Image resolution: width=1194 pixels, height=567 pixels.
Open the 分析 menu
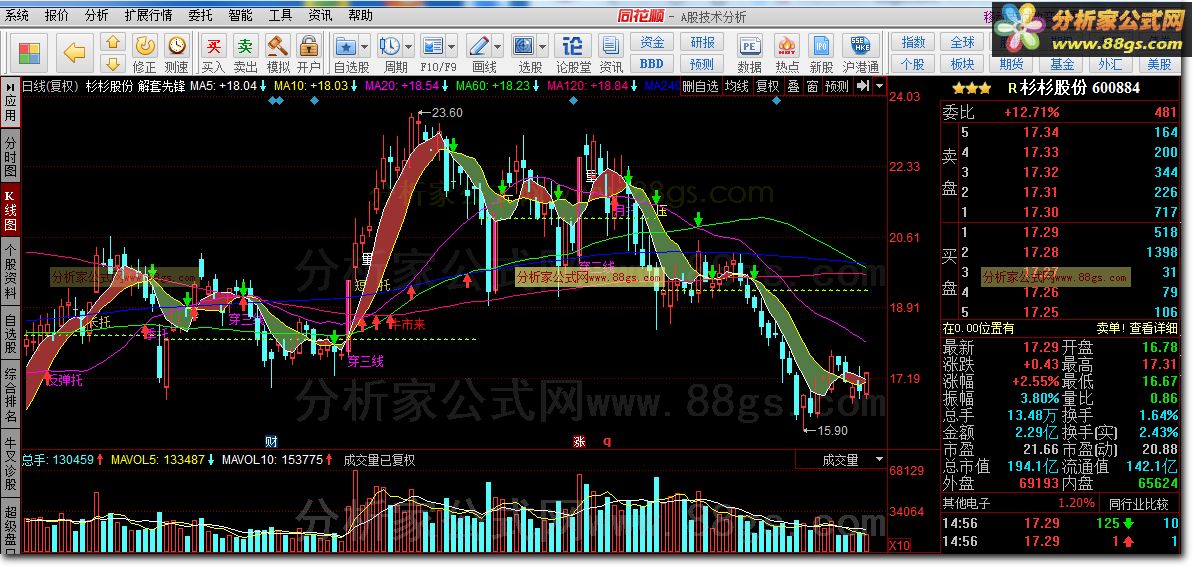point(96,15)
